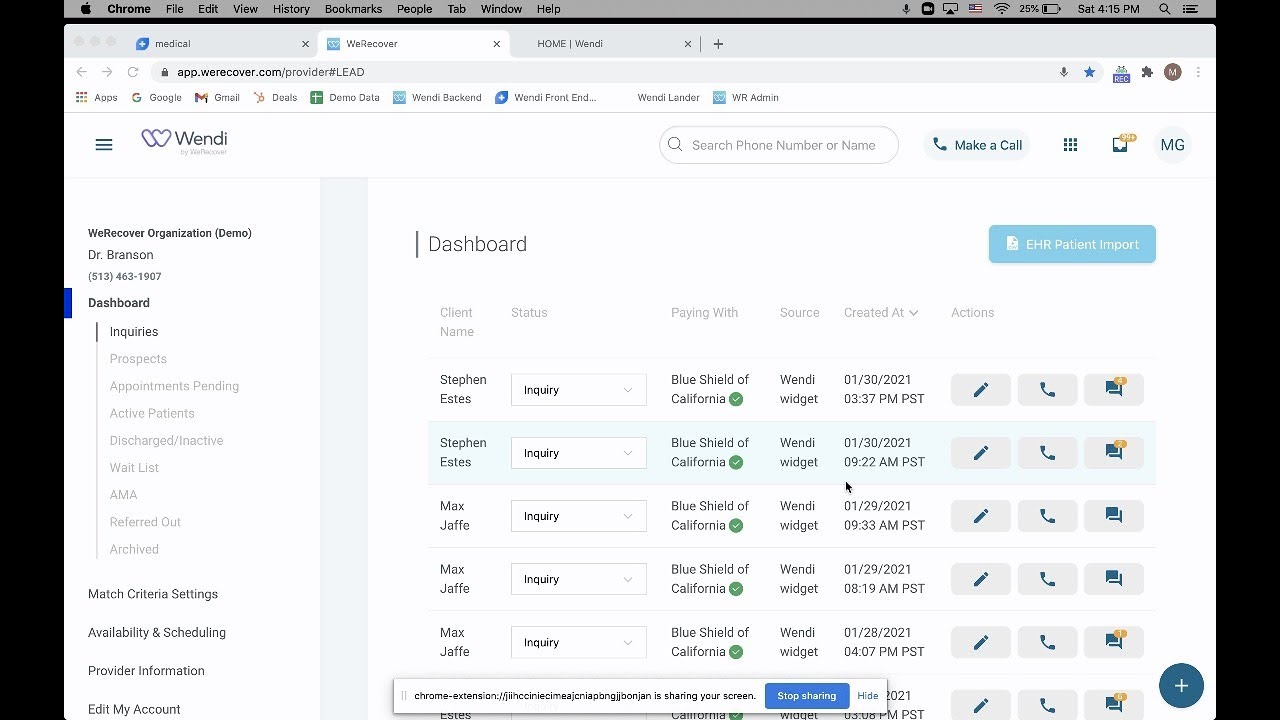The image size is (1280, 720).
Task: Open Edit My Account
Action: [134, 709]
